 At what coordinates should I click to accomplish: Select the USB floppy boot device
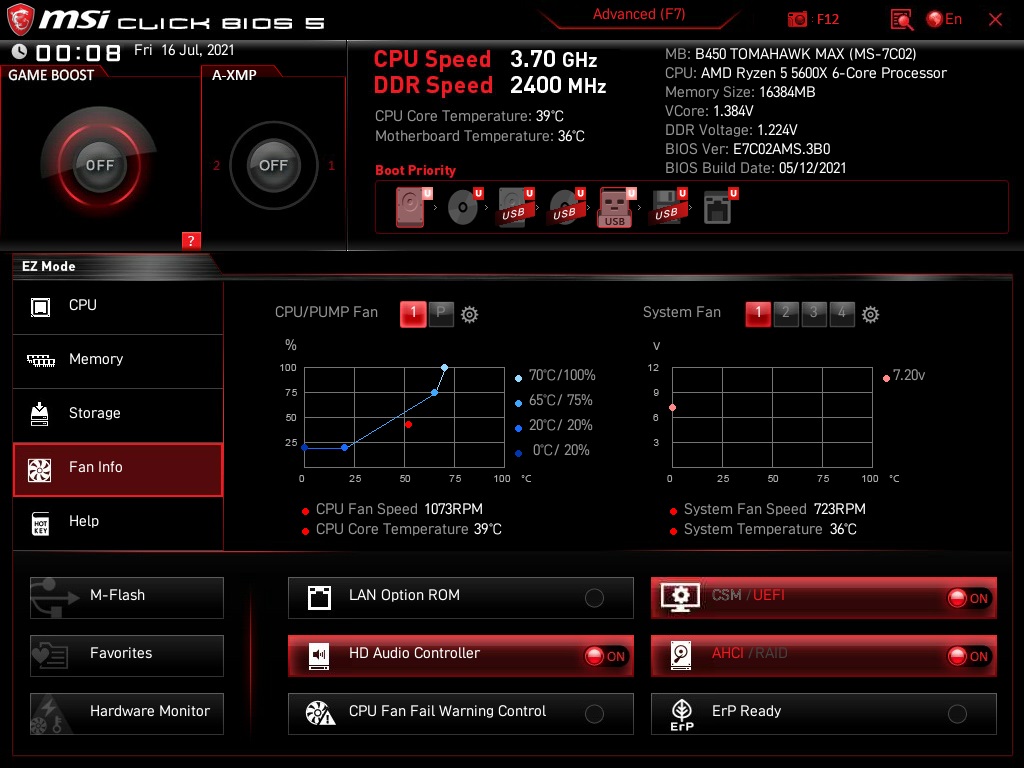(x=667, y=208)
